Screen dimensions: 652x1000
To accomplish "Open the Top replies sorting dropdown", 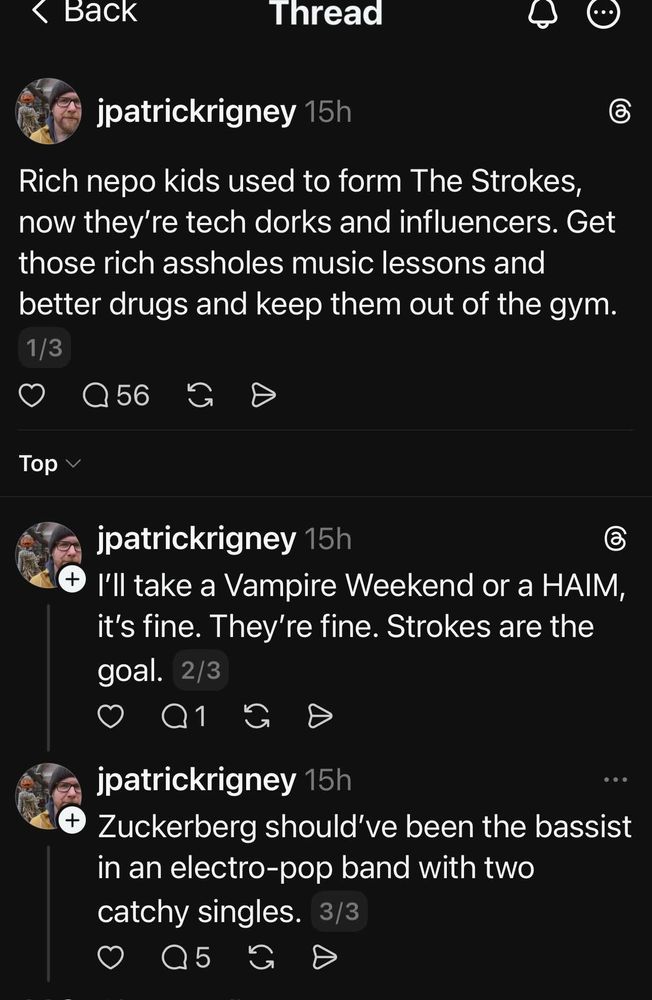I will pos(47,463).
